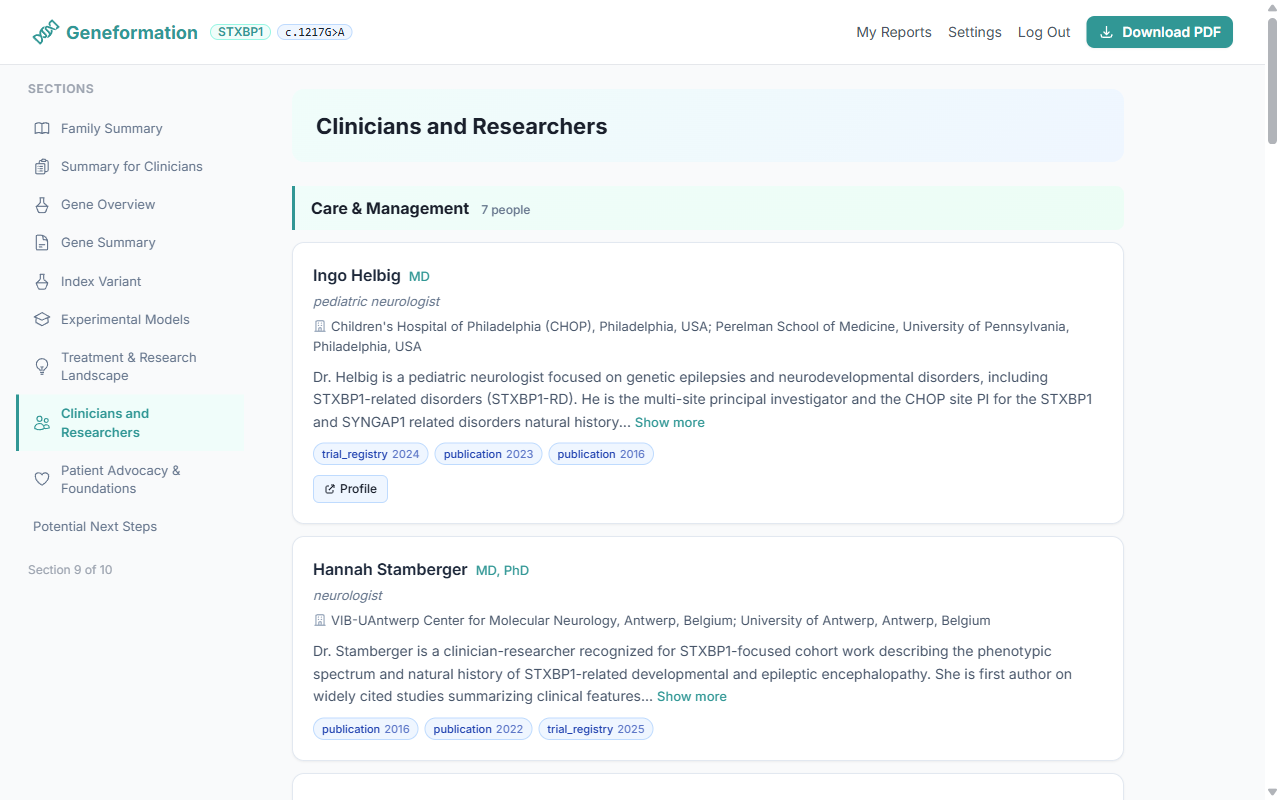Go to Potential Next Steps section
1280x800 pixels.
pyautogui.click(x=93, y=526)
